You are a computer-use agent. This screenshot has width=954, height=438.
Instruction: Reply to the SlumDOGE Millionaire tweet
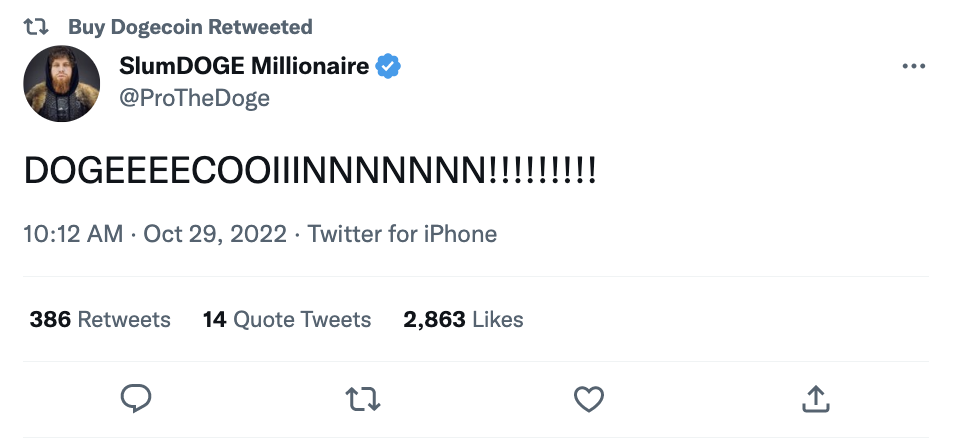pyautogui.click(x=135, y=399)
